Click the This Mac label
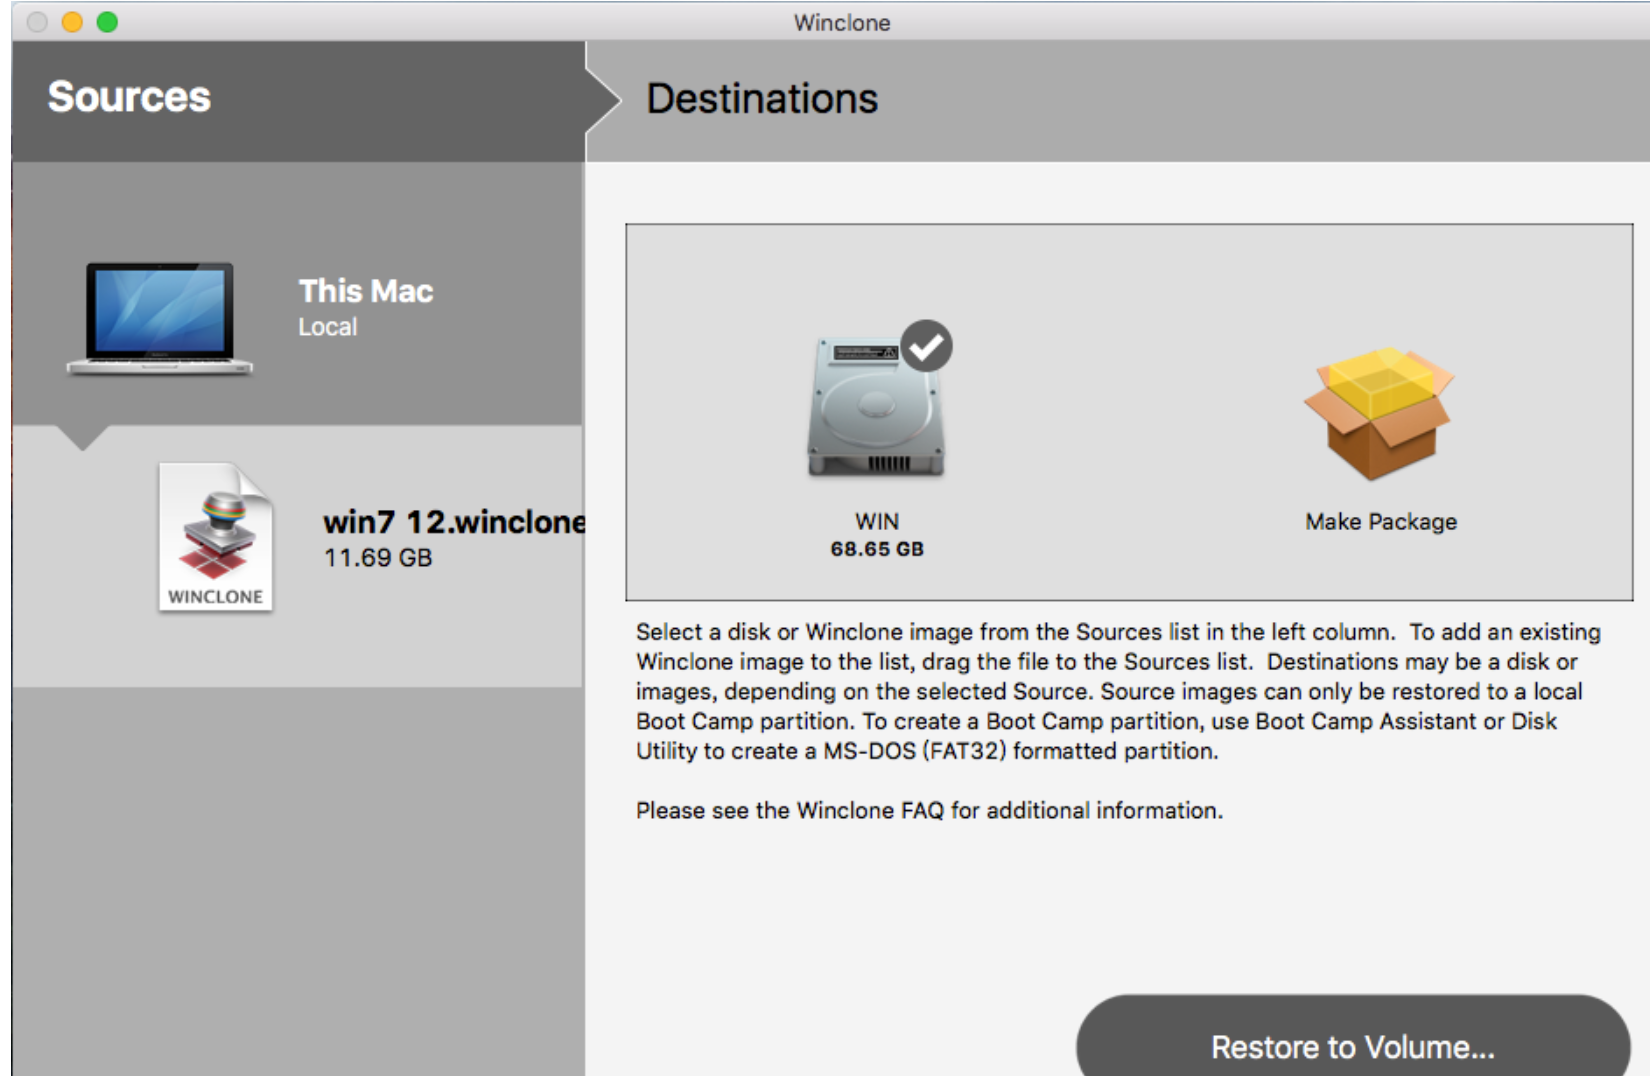 (x=366, y=291)
